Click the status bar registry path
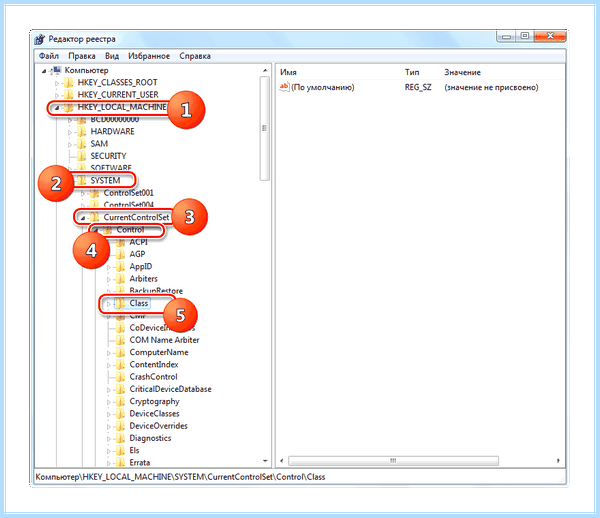Image resolution: width=600 pixels, height=518 pixels. coord(180,477)
